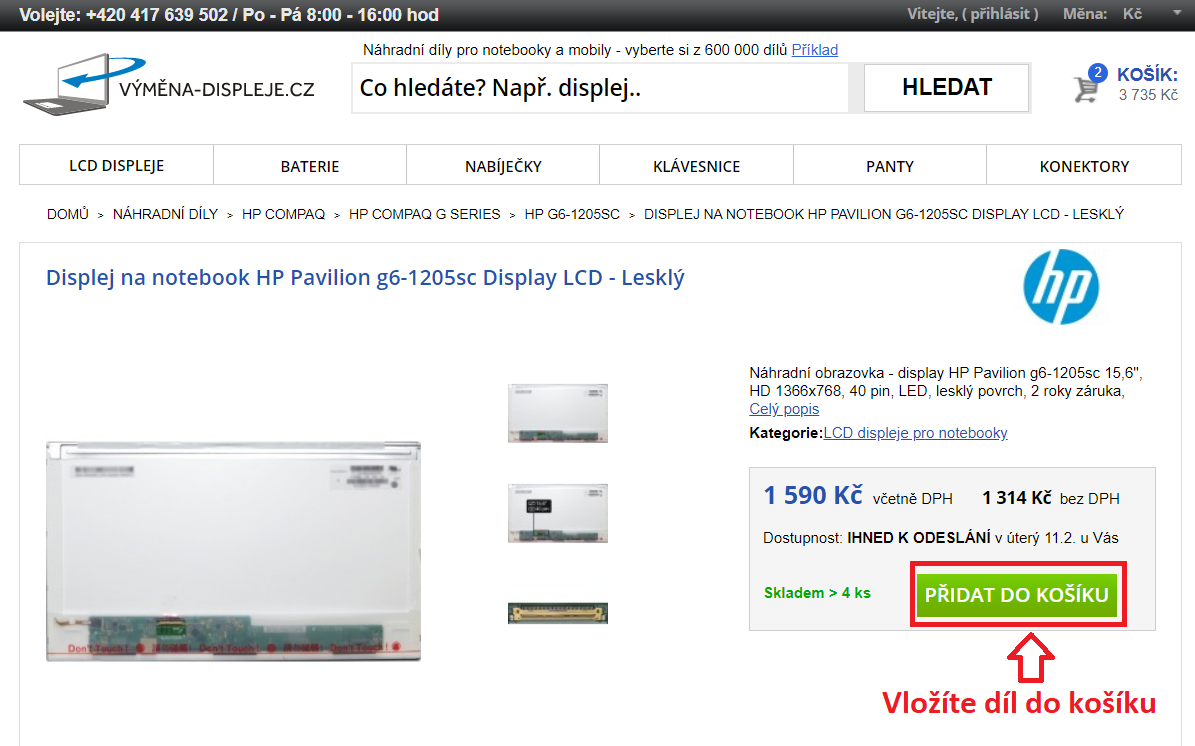Expand the currency Kč dropdown arrow

(1177, 14)
